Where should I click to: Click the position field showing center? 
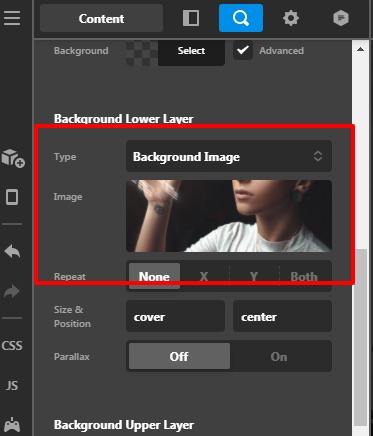point(282,316)
